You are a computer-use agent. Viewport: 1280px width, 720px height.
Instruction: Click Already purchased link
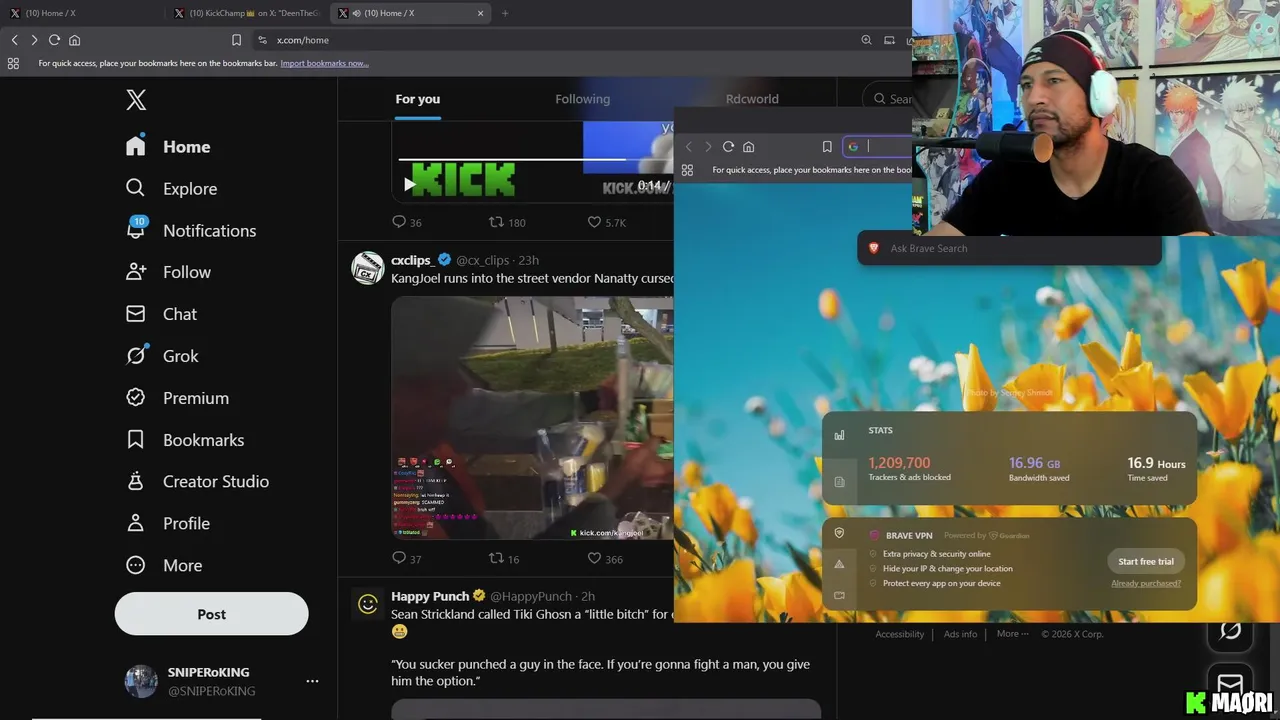[x=1146, y=583]
